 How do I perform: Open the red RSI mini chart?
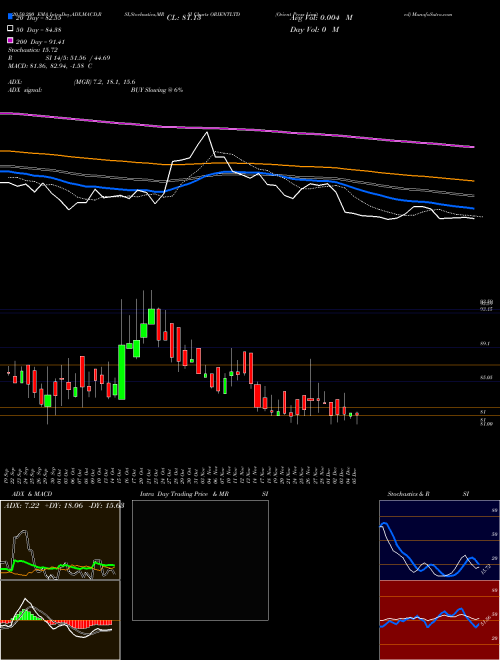pos(439,620)
